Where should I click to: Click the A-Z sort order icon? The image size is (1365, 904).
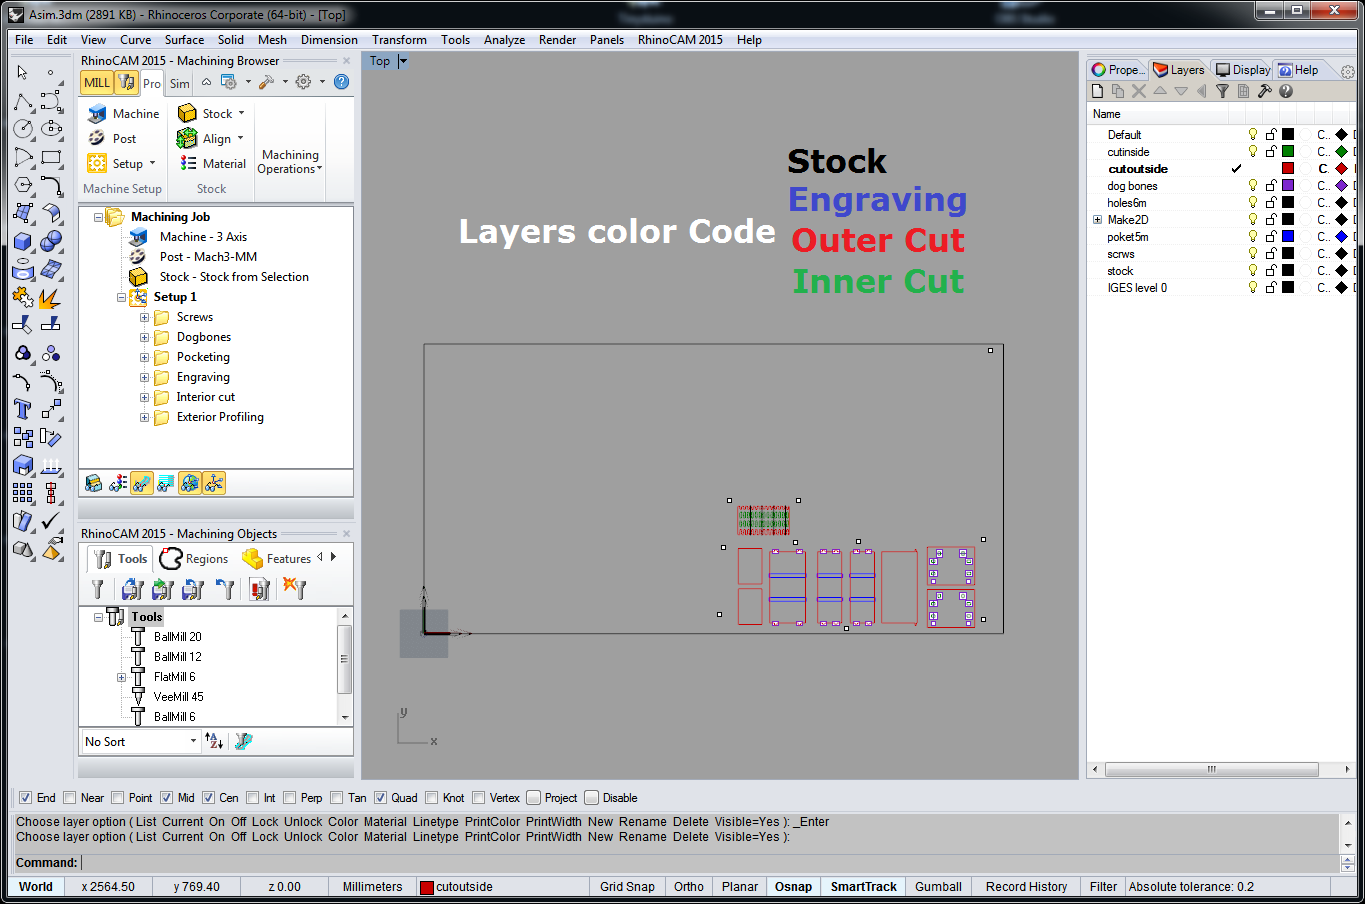click(x=214, y=741)
